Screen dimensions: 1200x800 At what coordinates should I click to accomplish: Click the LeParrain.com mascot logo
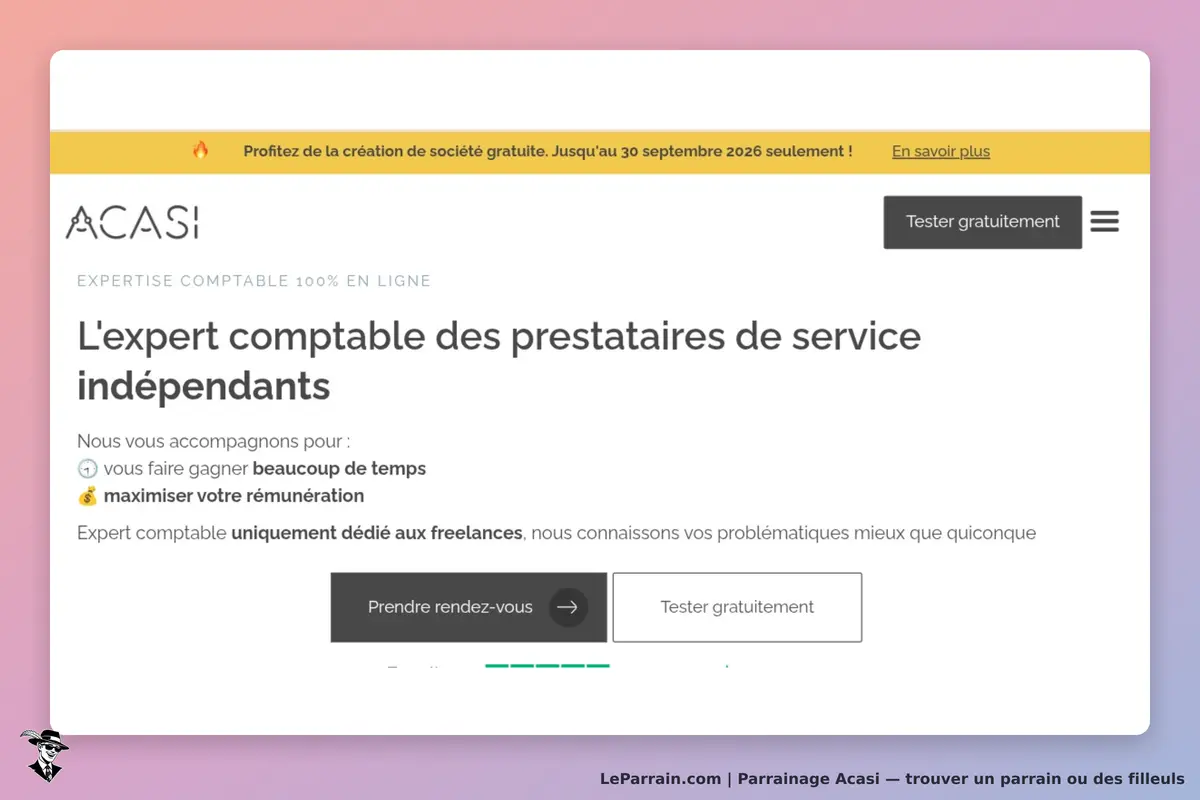[x=44, y=755]
